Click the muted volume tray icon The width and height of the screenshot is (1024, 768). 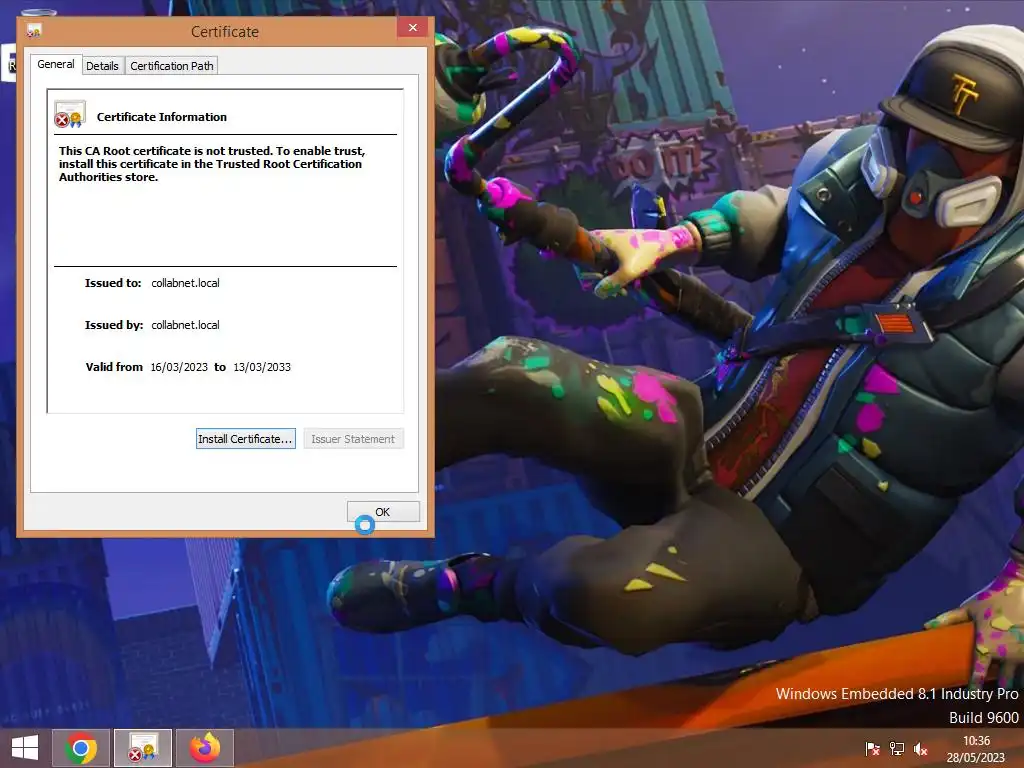[921, 749]
